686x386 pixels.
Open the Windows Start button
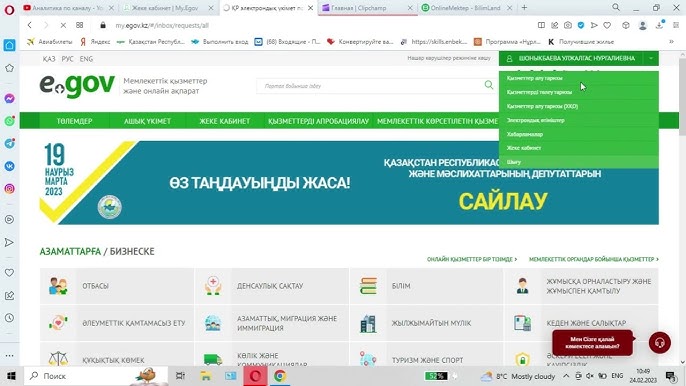pyautogui.click(x=11, y=376)
